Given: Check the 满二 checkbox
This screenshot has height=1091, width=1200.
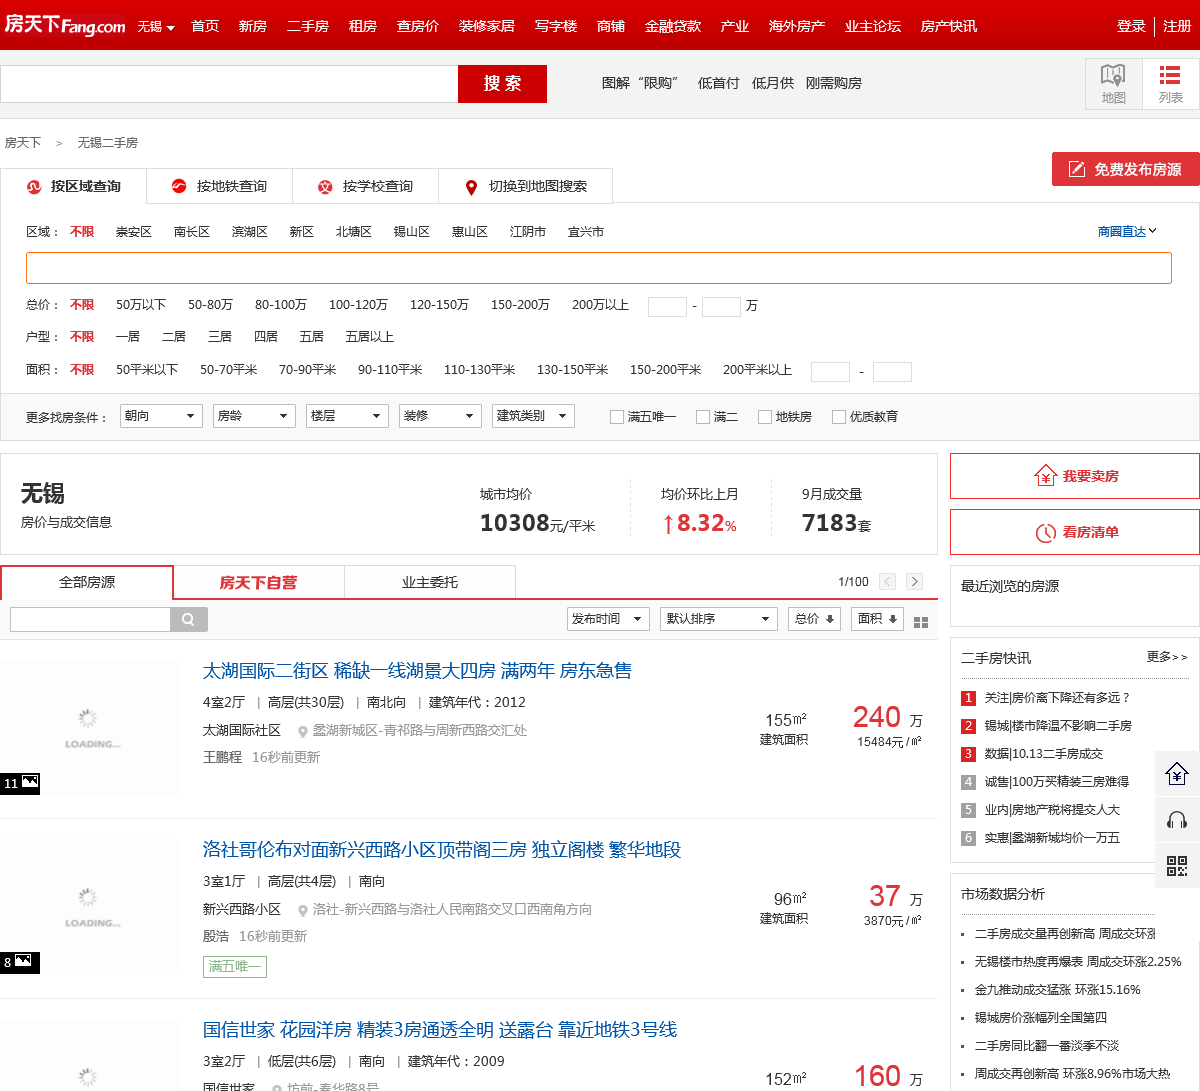Looking at the screenshot, I should coord(703,417).
